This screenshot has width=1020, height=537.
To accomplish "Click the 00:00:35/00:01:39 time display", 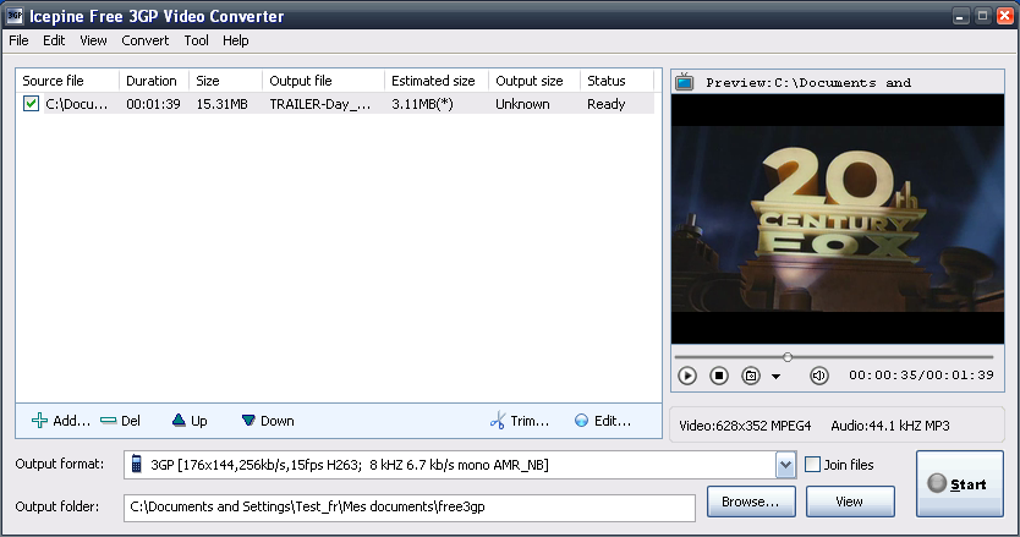I will point(921,375).
